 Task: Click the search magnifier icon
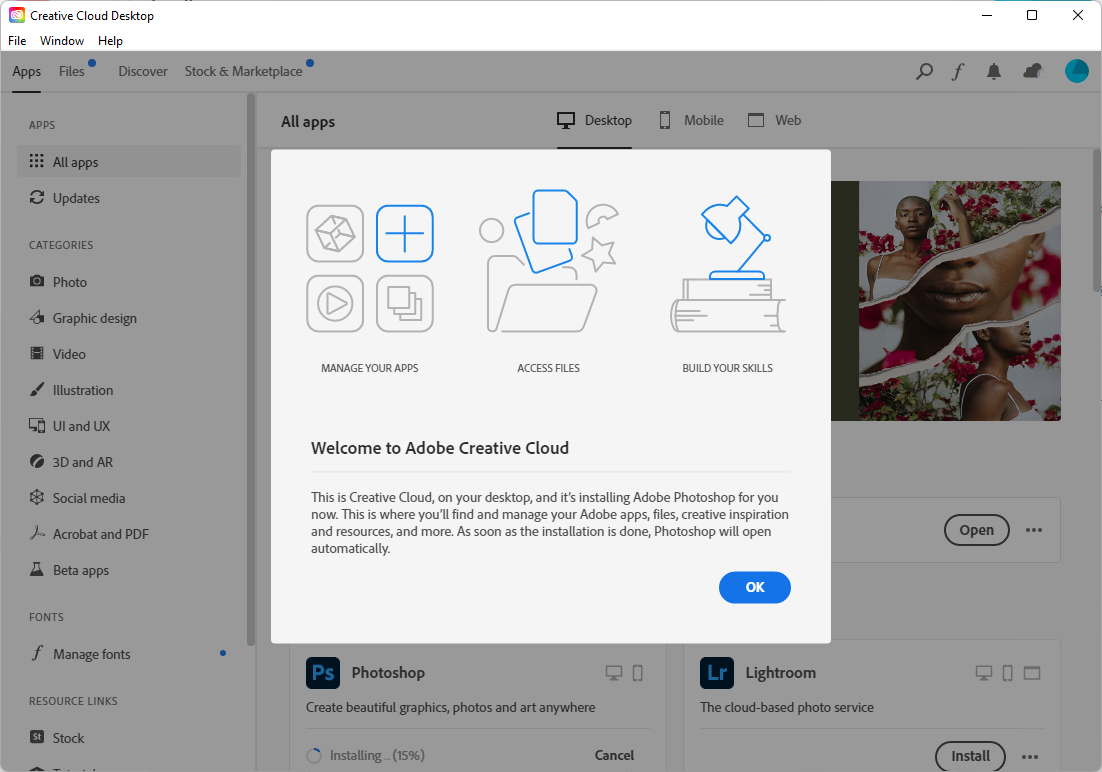pos(925,71)
